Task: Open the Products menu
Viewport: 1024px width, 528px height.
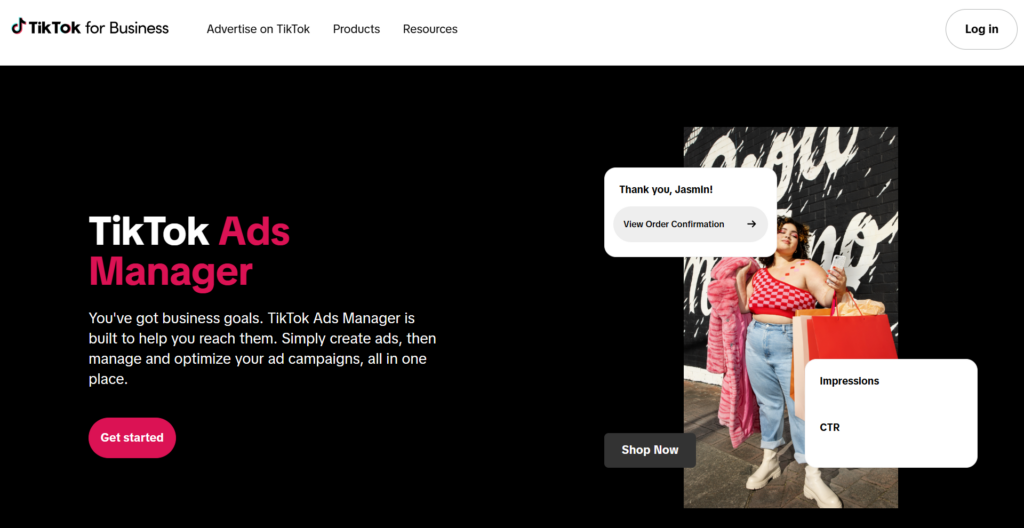Action: (356, 29)
